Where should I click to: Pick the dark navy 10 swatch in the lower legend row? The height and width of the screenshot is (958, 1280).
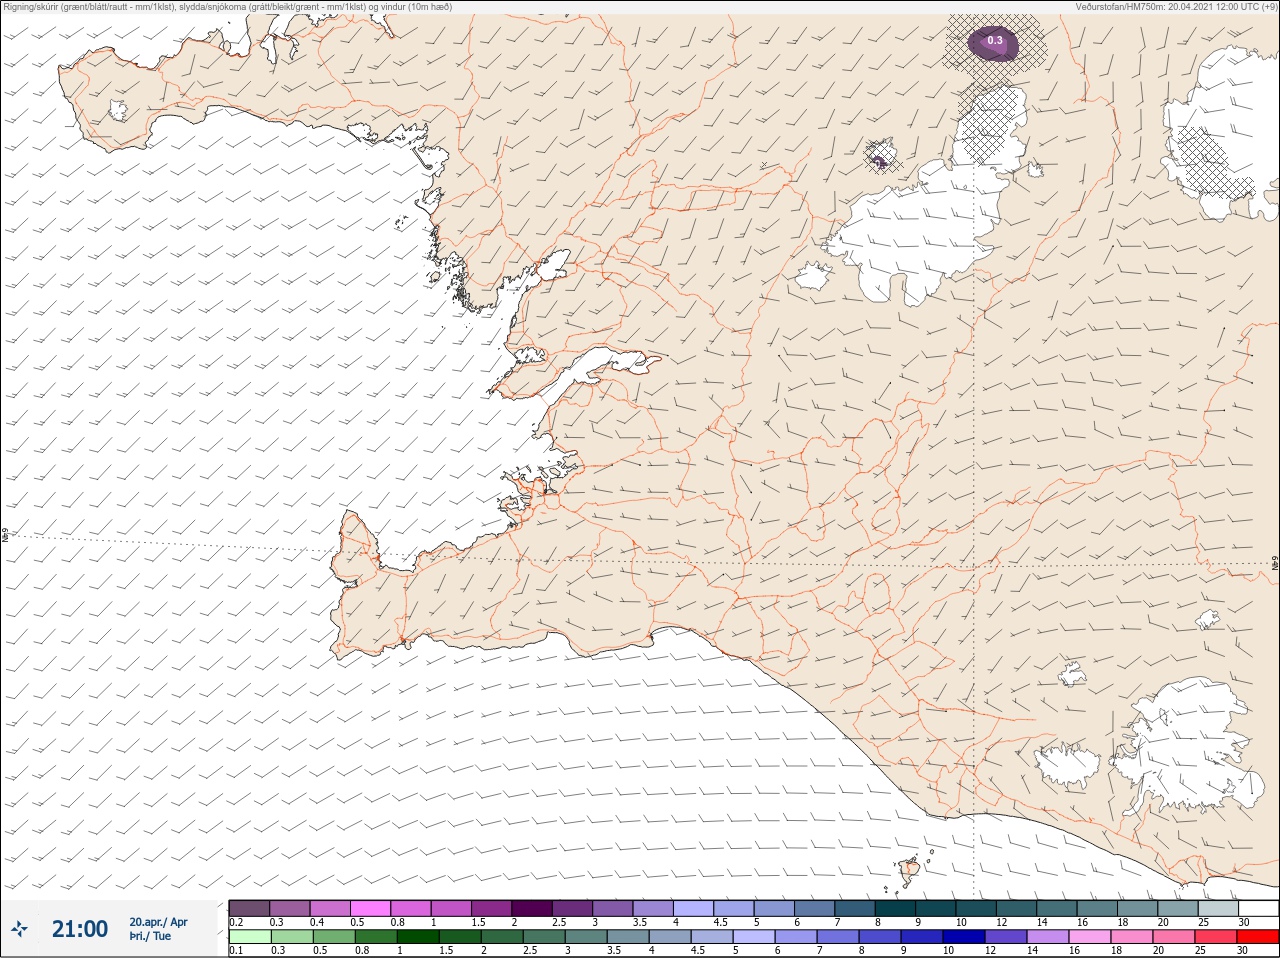click(963, 937)
